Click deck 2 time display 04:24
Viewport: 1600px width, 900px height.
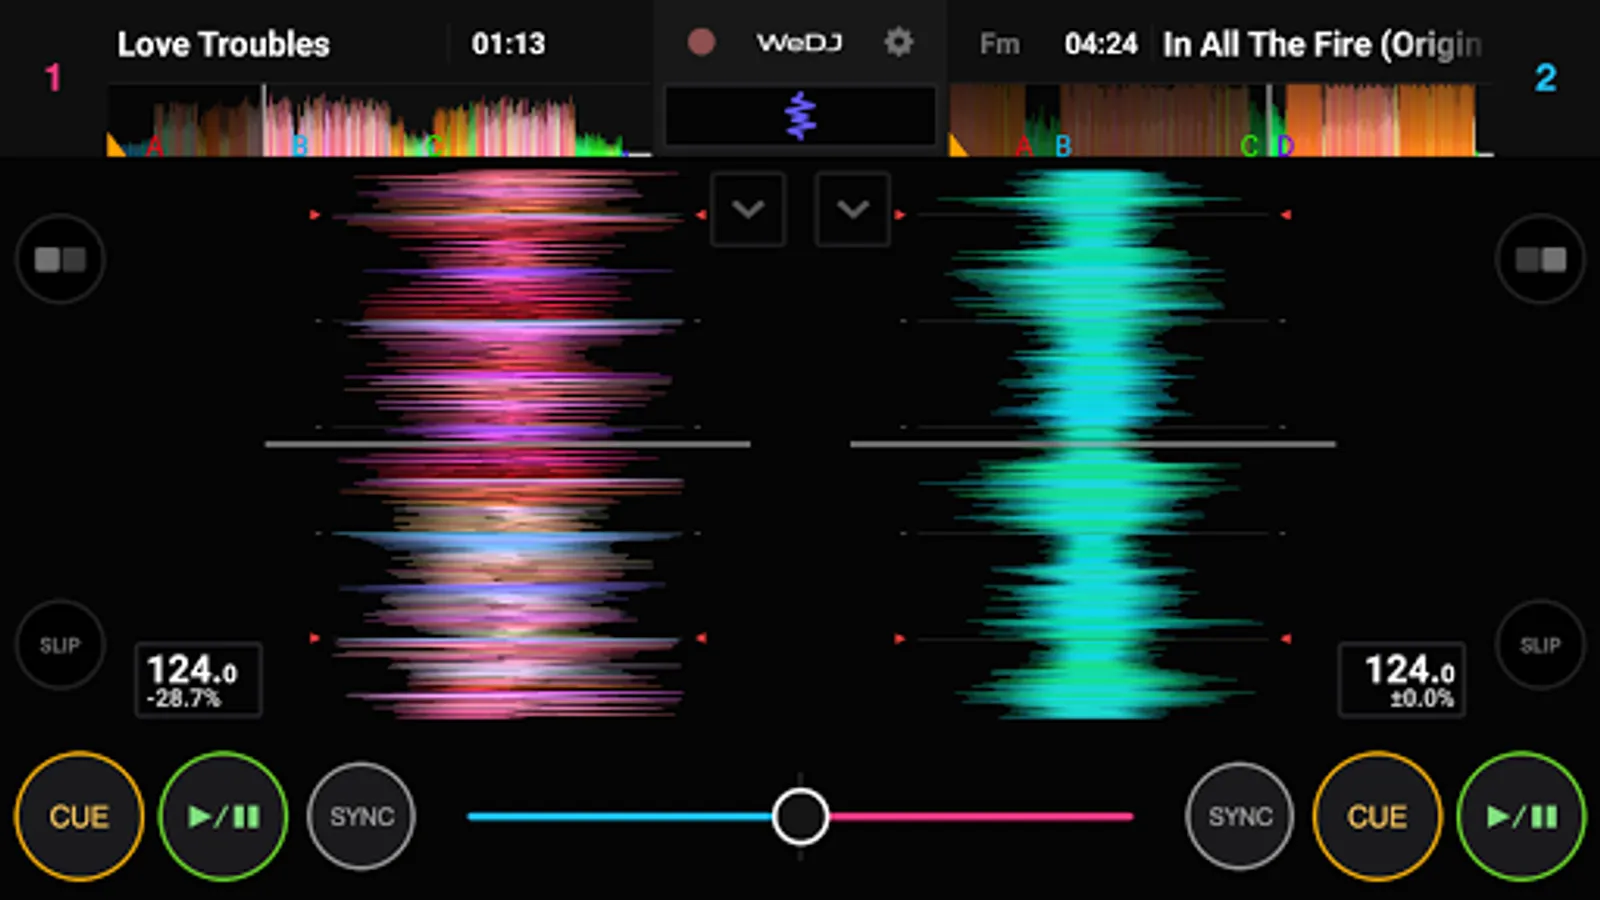coord(1101,44)
